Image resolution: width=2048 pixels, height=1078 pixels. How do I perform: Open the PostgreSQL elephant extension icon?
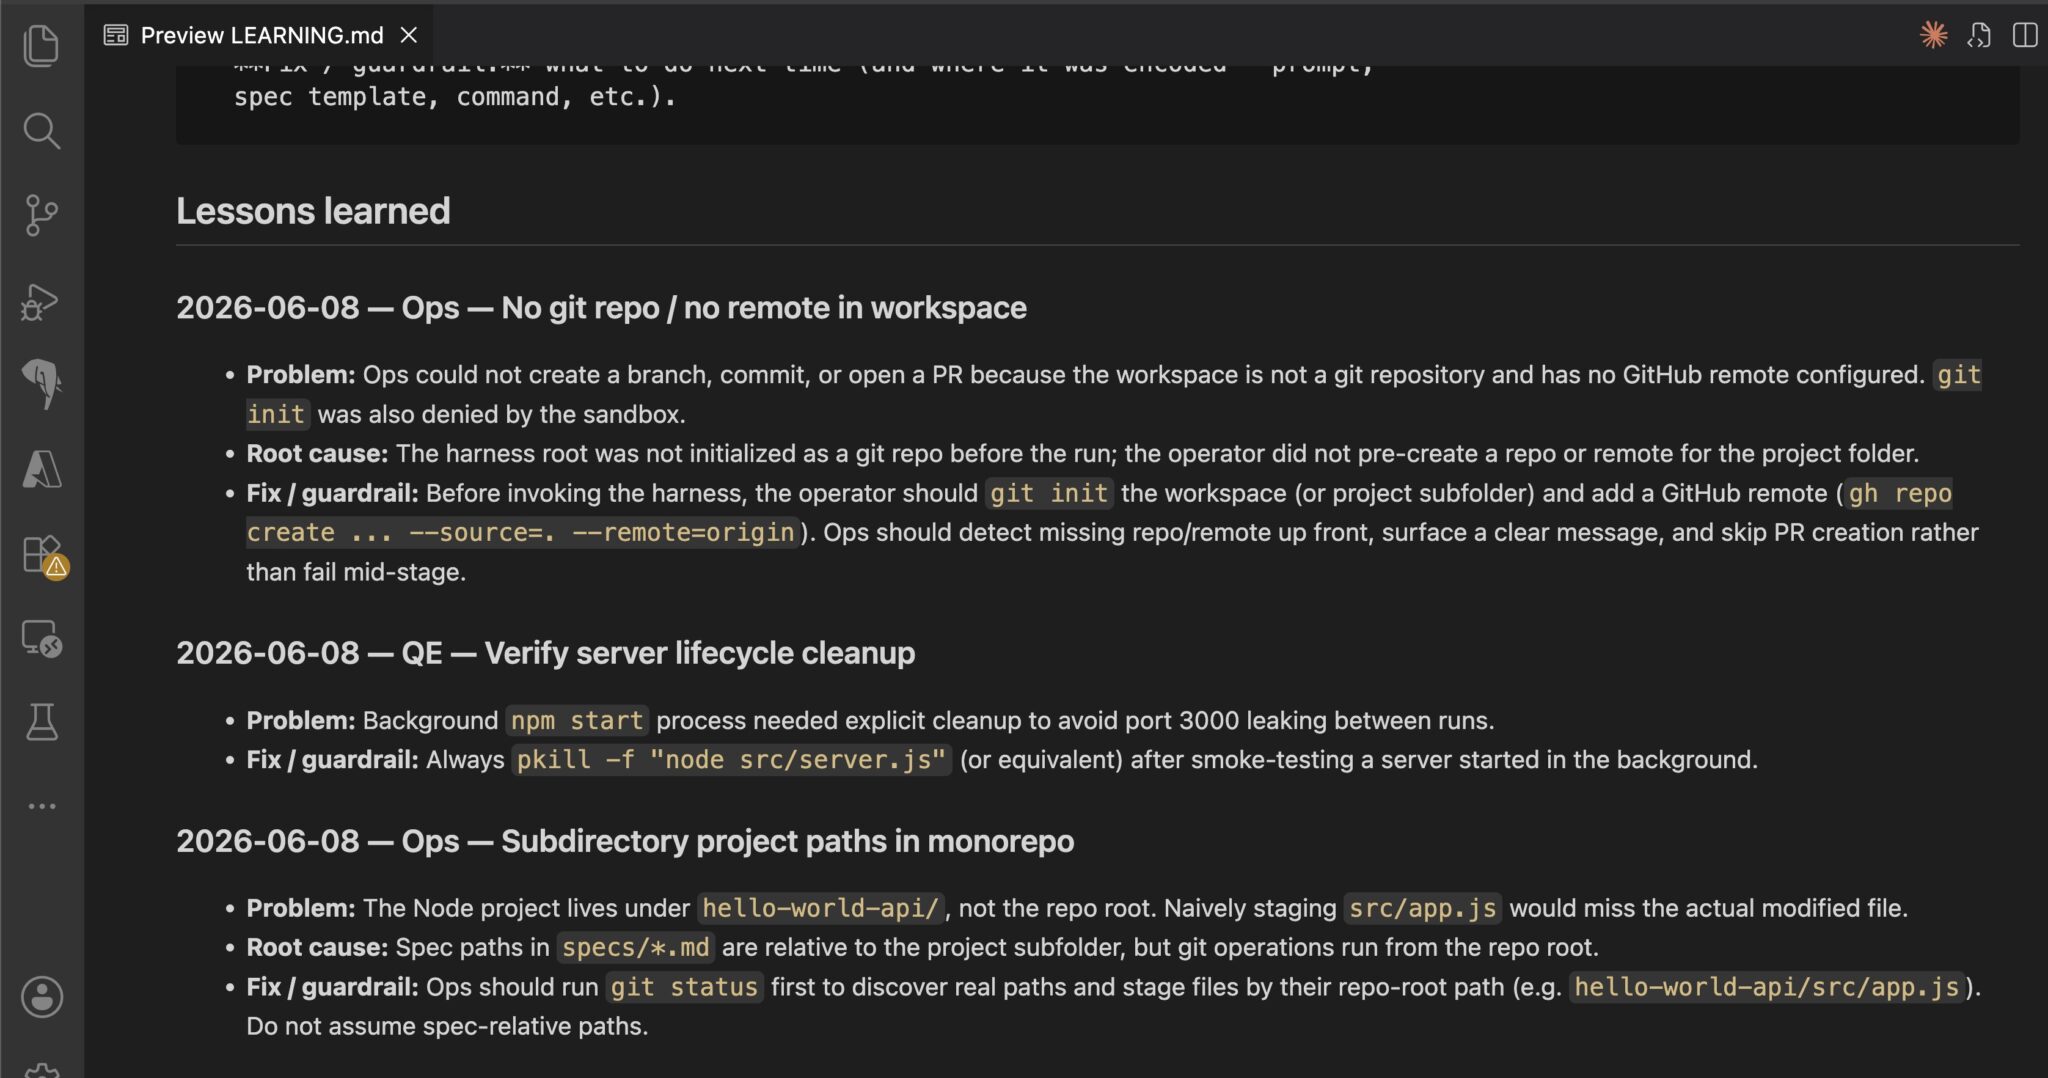[41, 384]
